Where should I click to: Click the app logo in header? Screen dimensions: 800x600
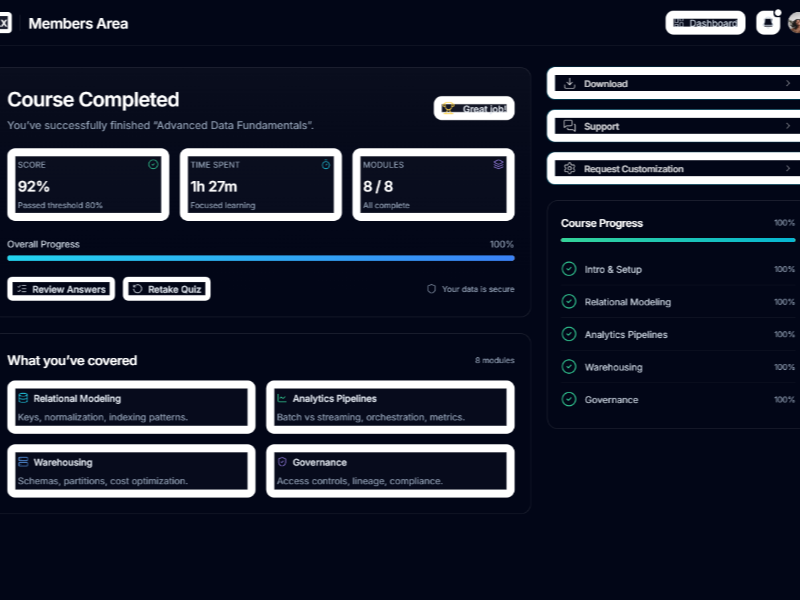[x=4, y=23]
